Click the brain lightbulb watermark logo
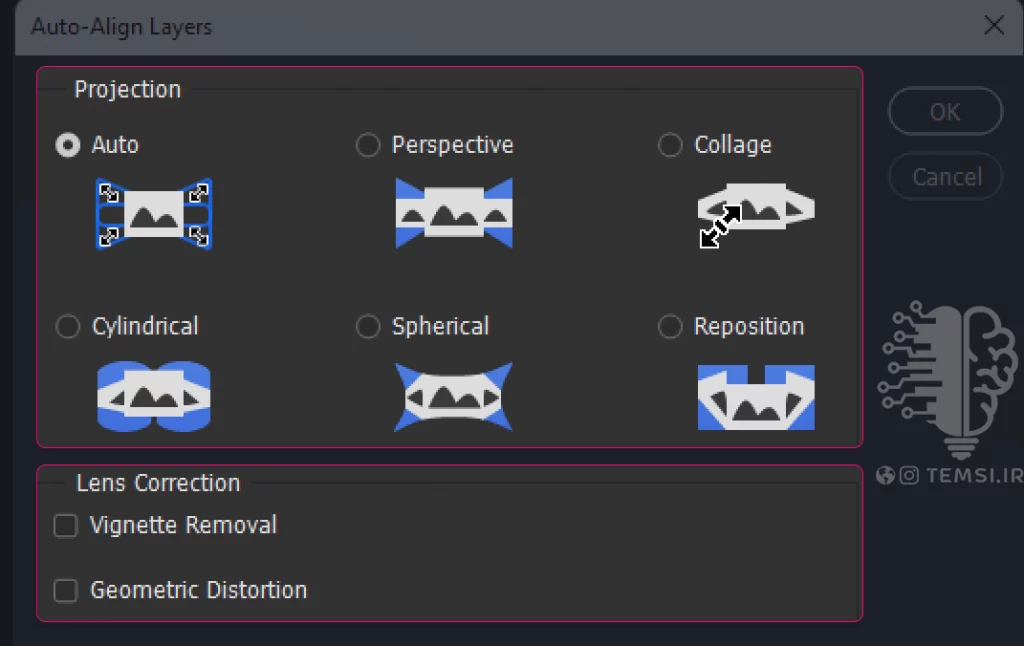1024x646 pixels. coord(948,379)
